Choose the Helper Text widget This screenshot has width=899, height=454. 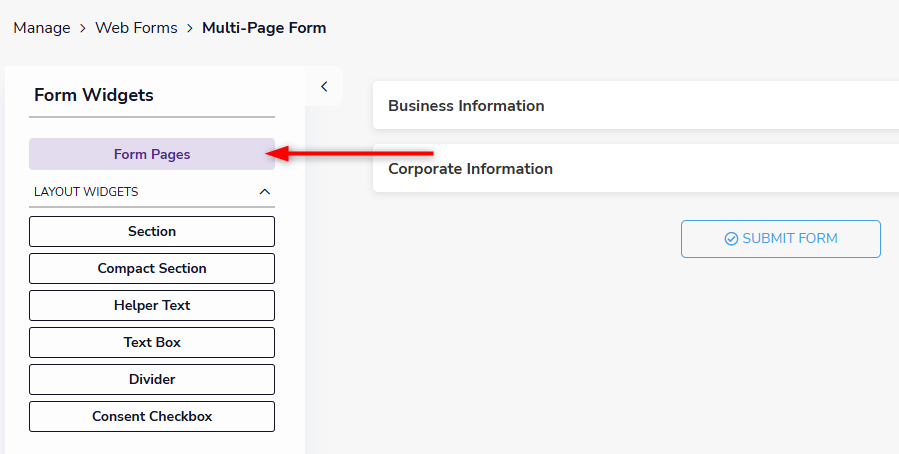click(152, 305)
